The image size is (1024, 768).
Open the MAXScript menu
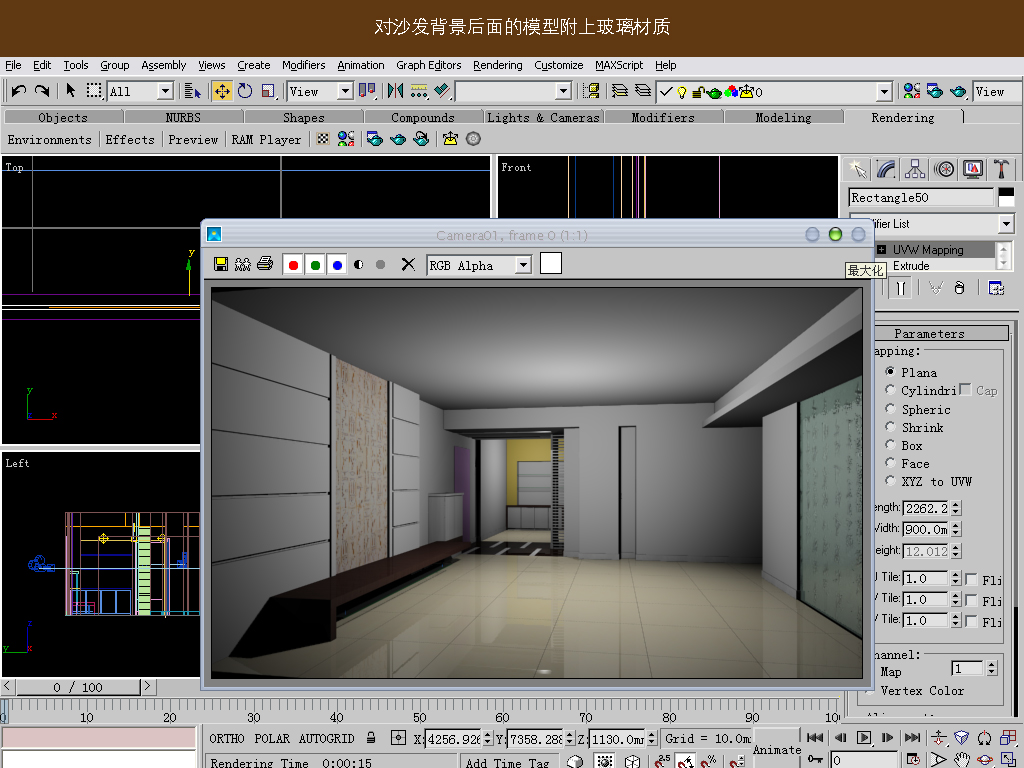click(x=619, y=65)
